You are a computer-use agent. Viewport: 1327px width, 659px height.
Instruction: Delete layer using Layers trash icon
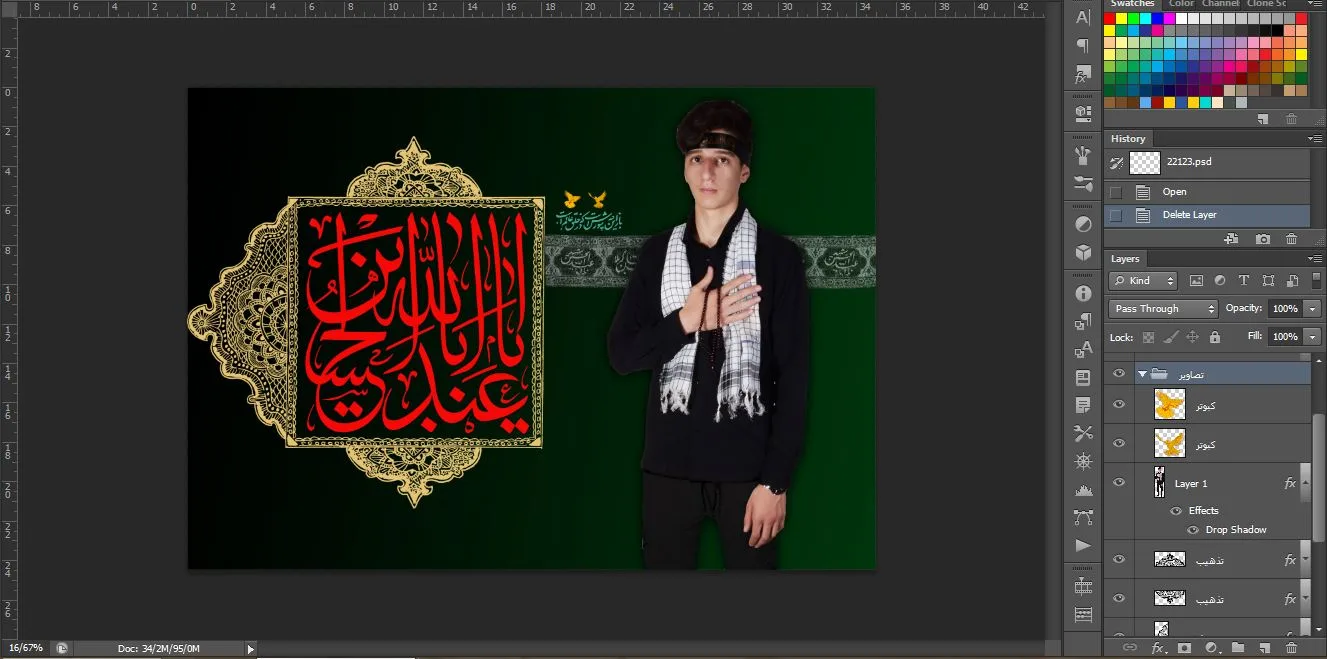tap(1291, 648)
